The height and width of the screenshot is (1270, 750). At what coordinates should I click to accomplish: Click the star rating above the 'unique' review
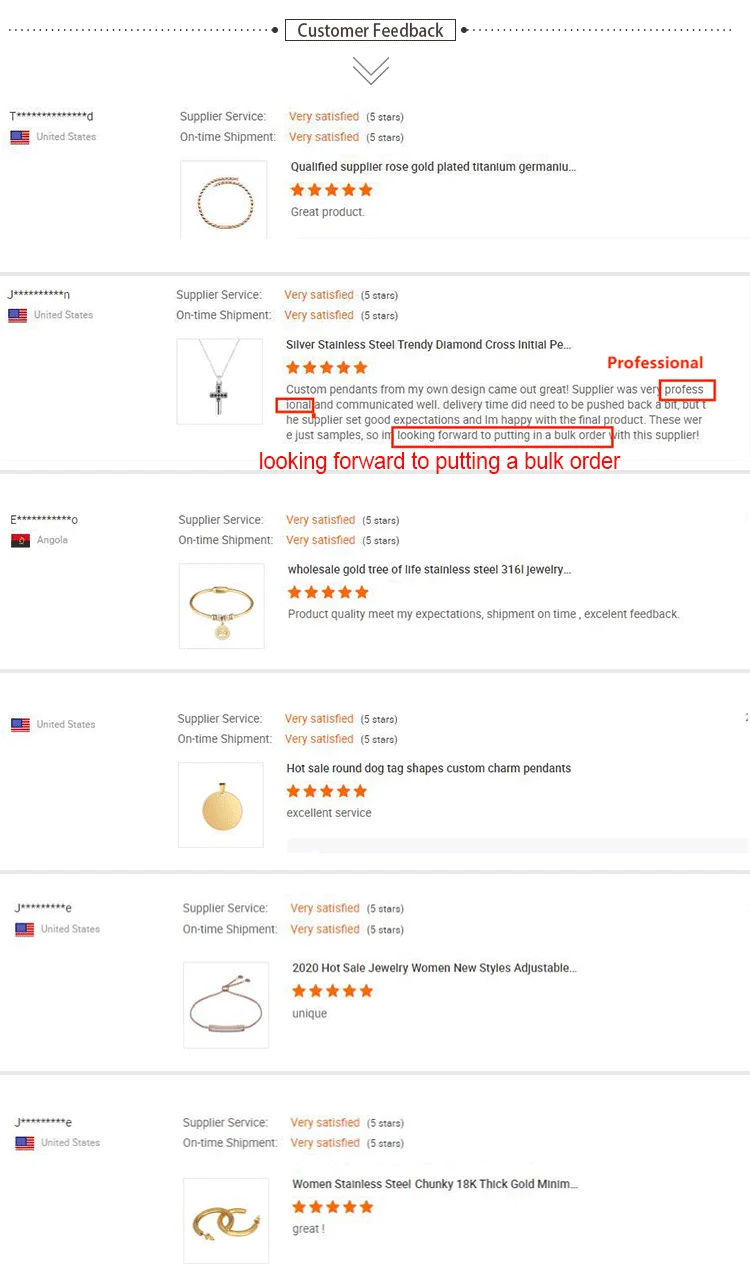click(332, 991)
